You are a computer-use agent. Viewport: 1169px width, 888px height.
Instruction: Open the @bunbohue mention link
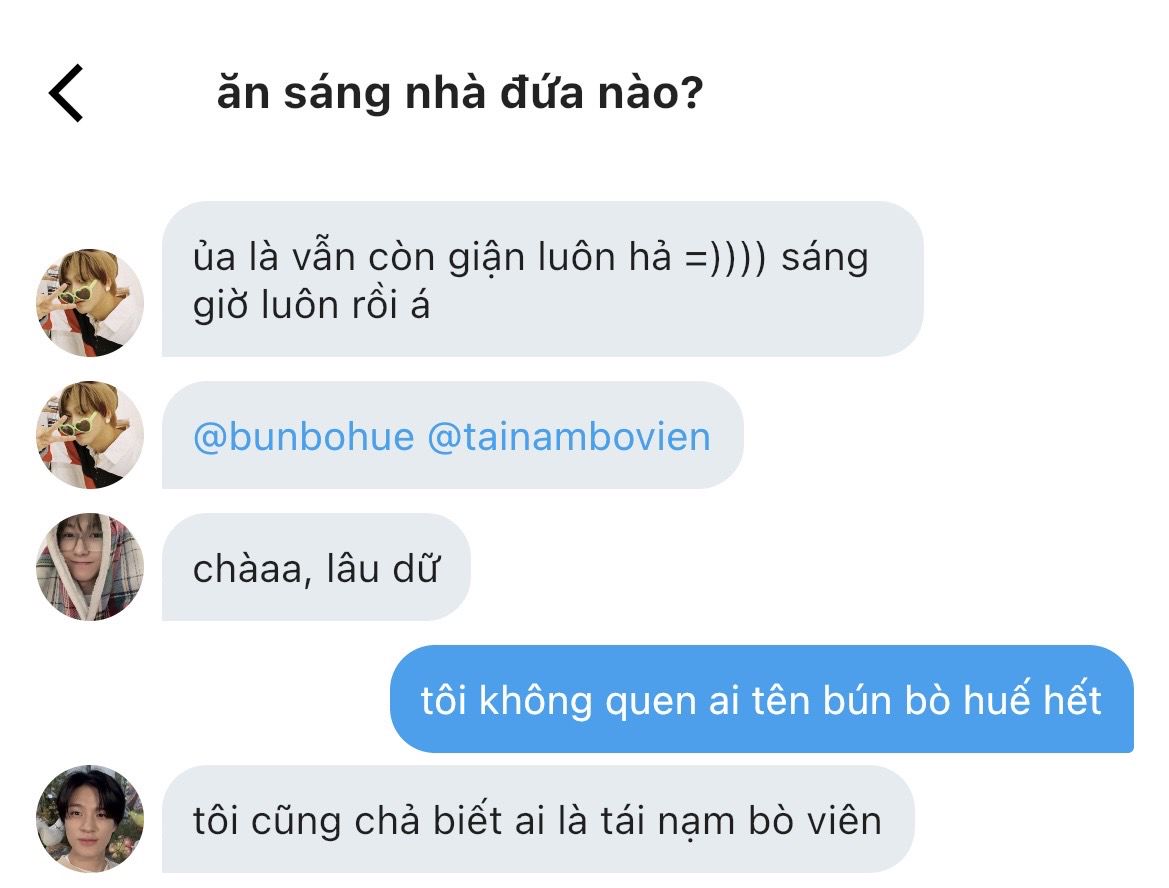[x=303, y=436]
